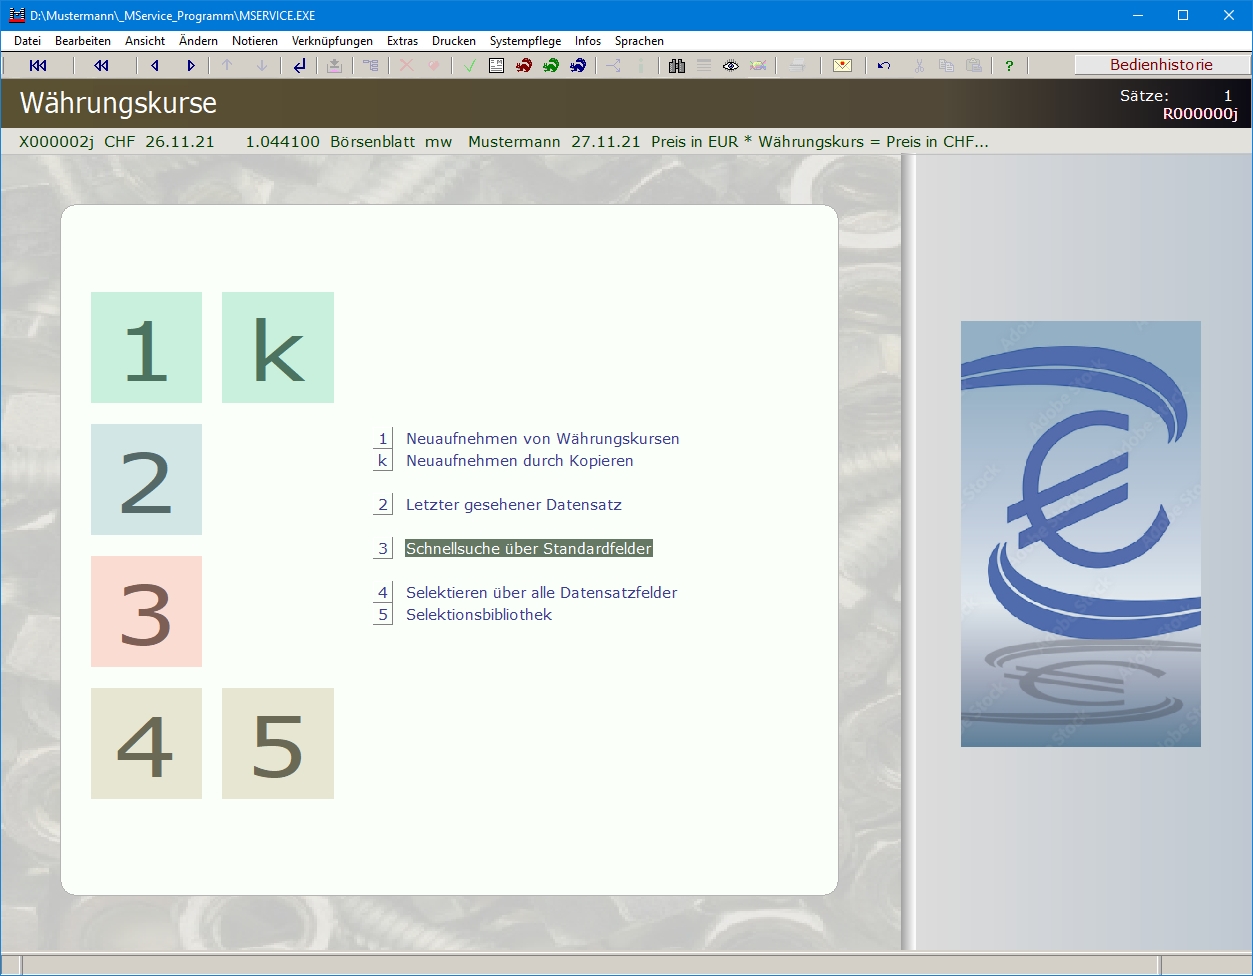This screenshot has width=1253, height=976.
Task: Open the Drucken menu
Action: pos(454,41)
